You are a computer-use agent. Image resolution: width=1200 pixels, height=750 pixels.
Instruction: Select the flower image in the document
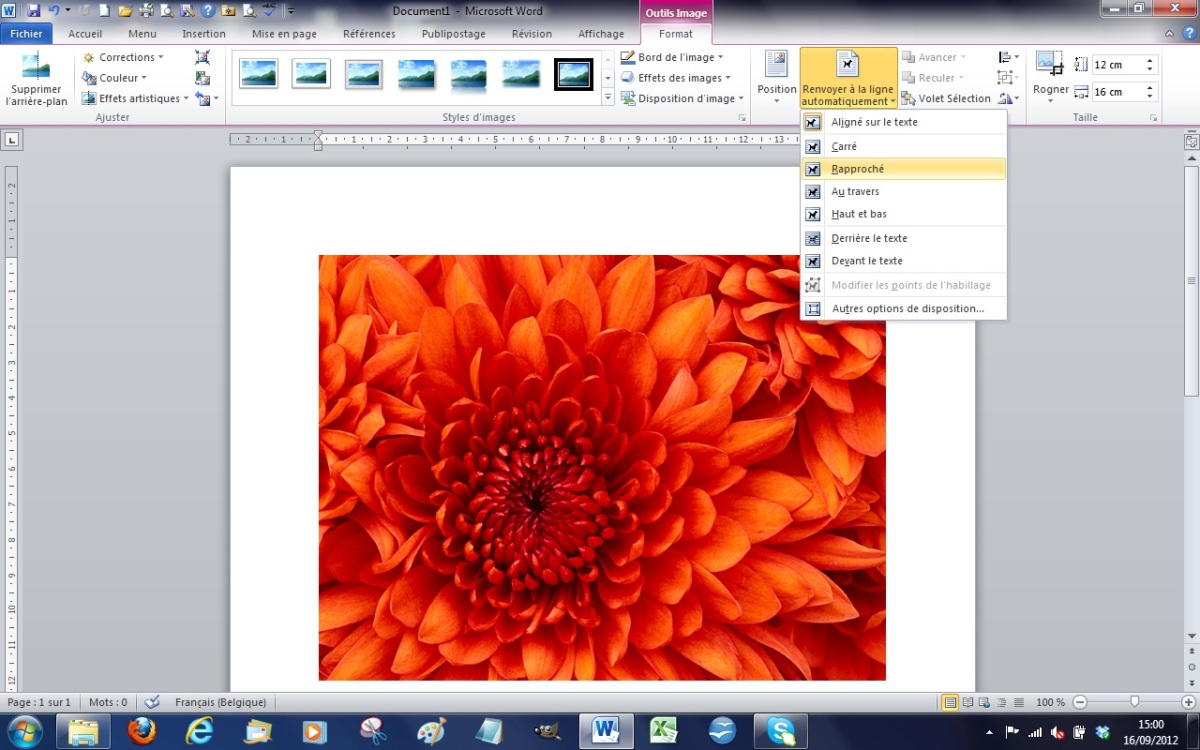coord(602,467)
